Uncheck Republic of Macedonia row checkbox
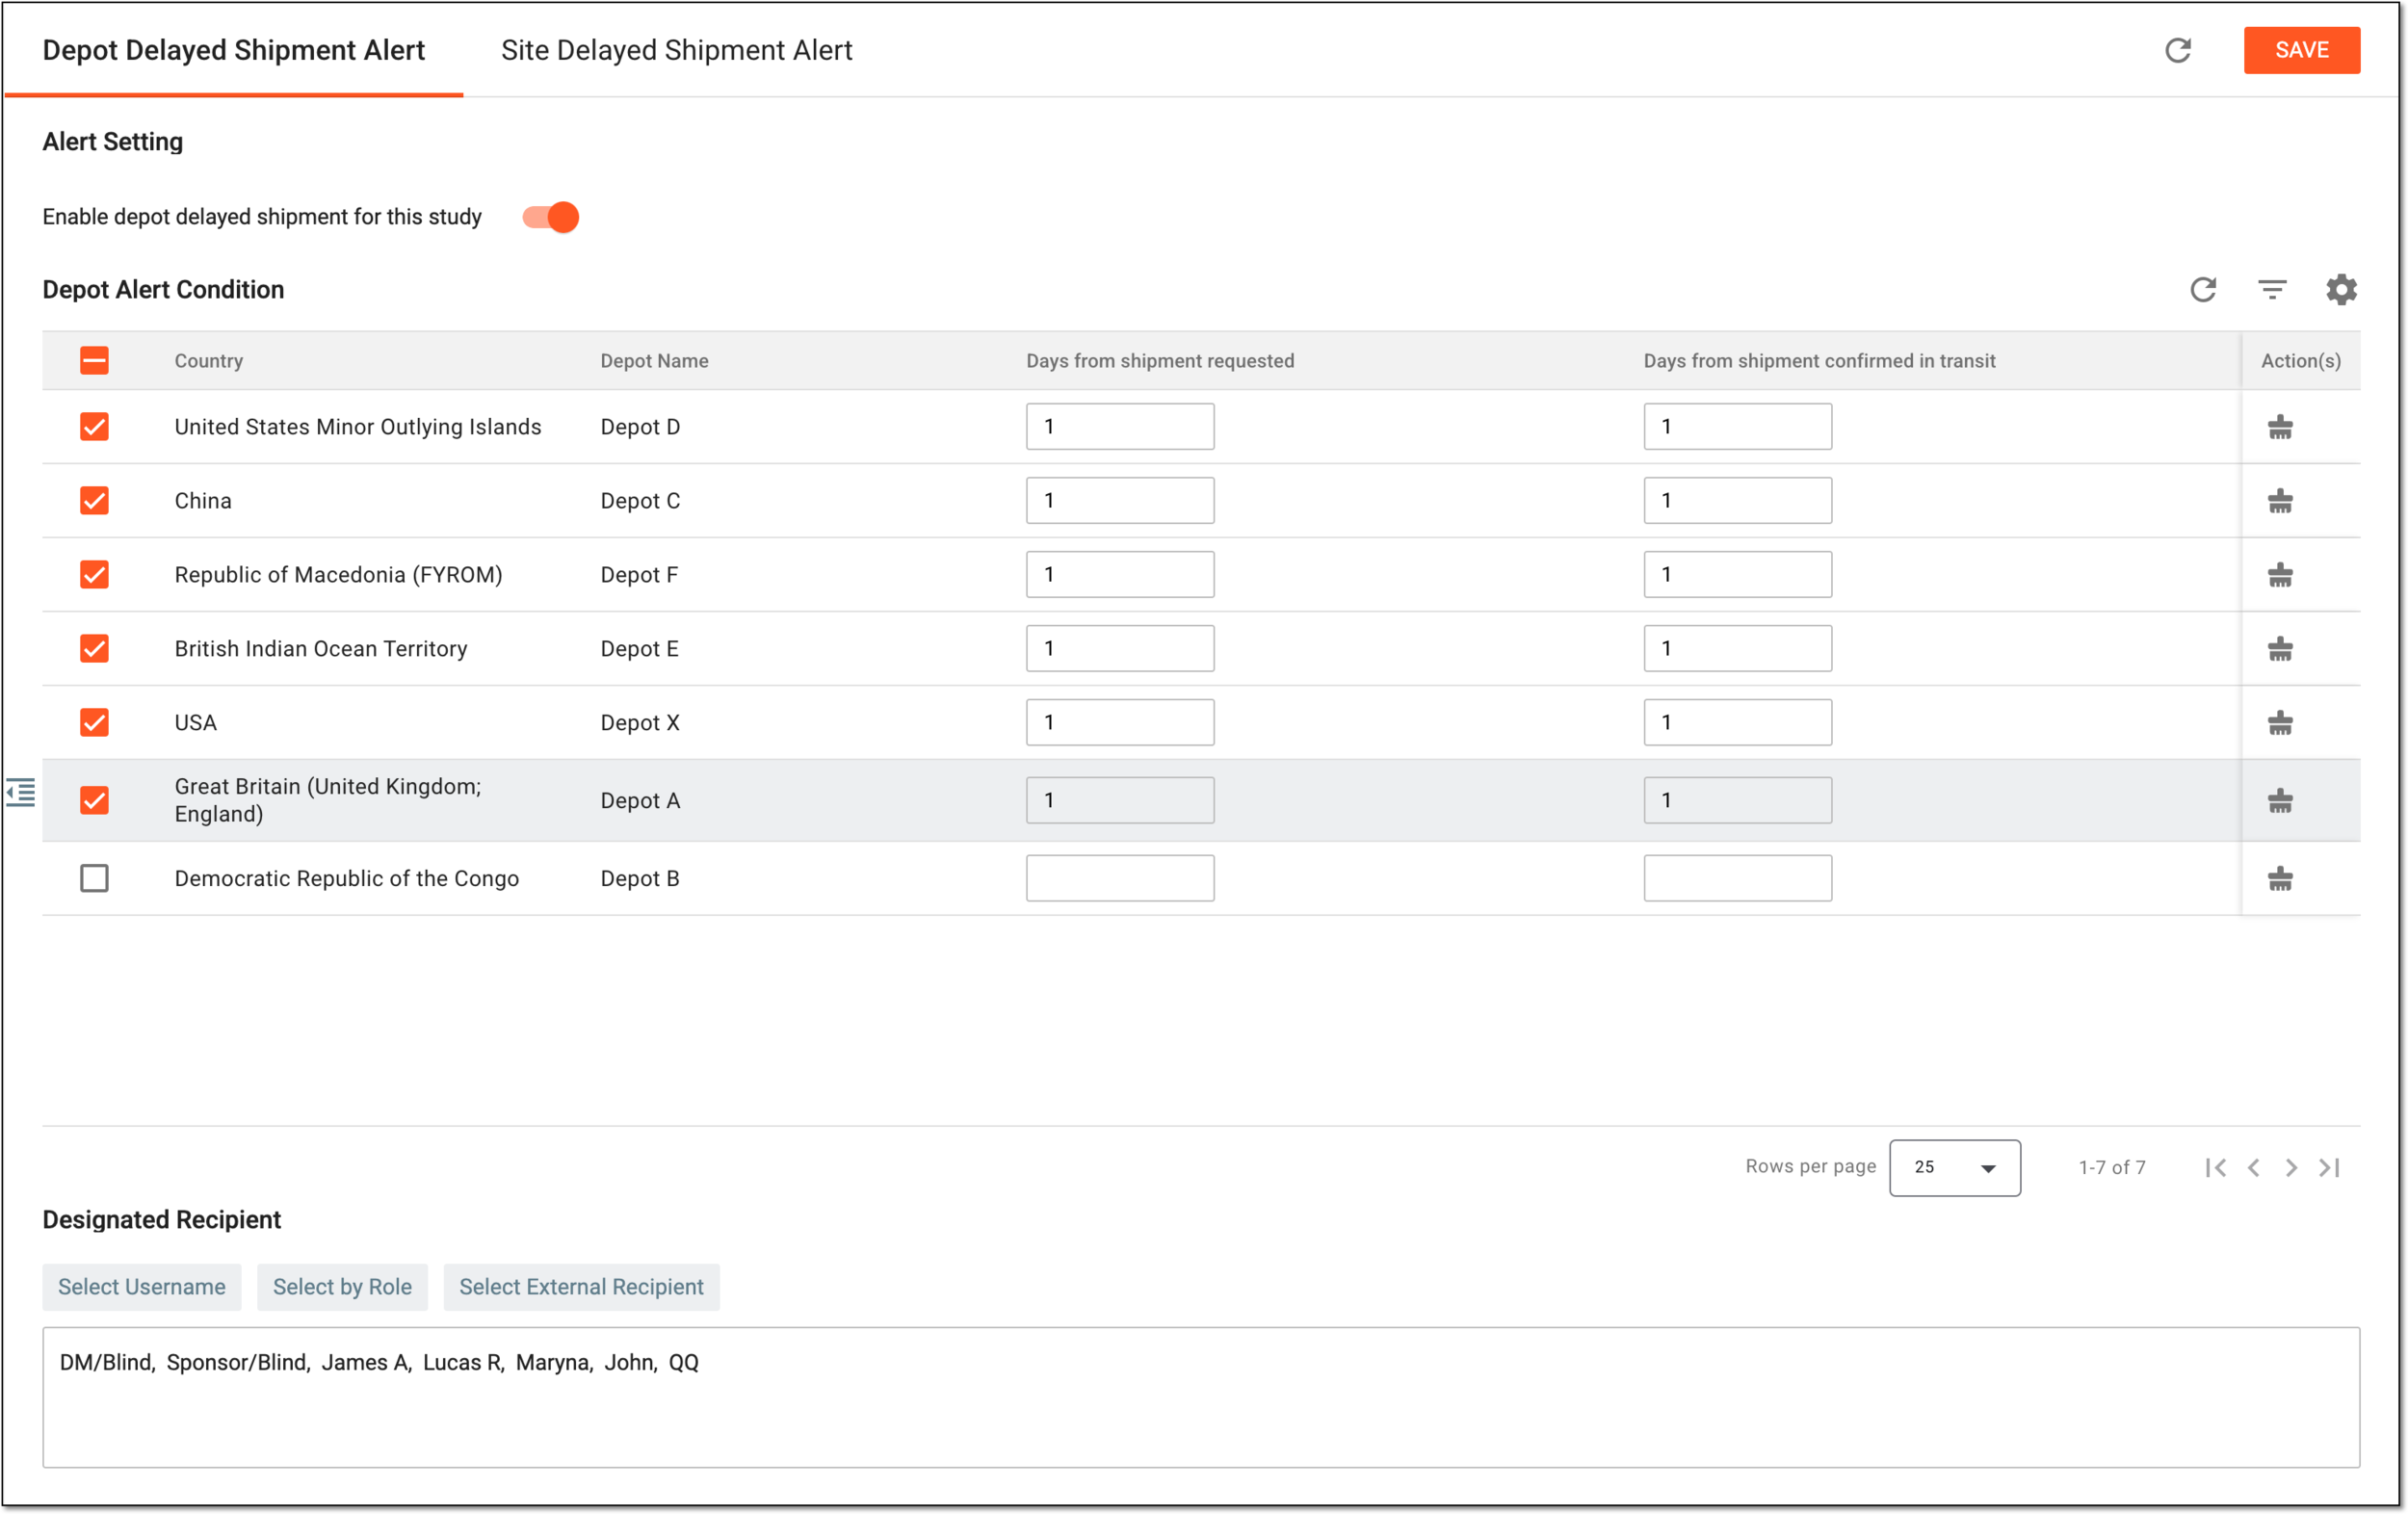This screenshot has height=1514, width=2408. coord(94,575)
